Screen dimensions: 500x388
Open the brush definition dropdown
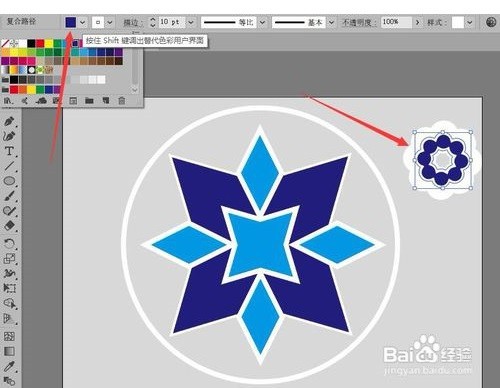pyautogui.click(x=331, y=22)
